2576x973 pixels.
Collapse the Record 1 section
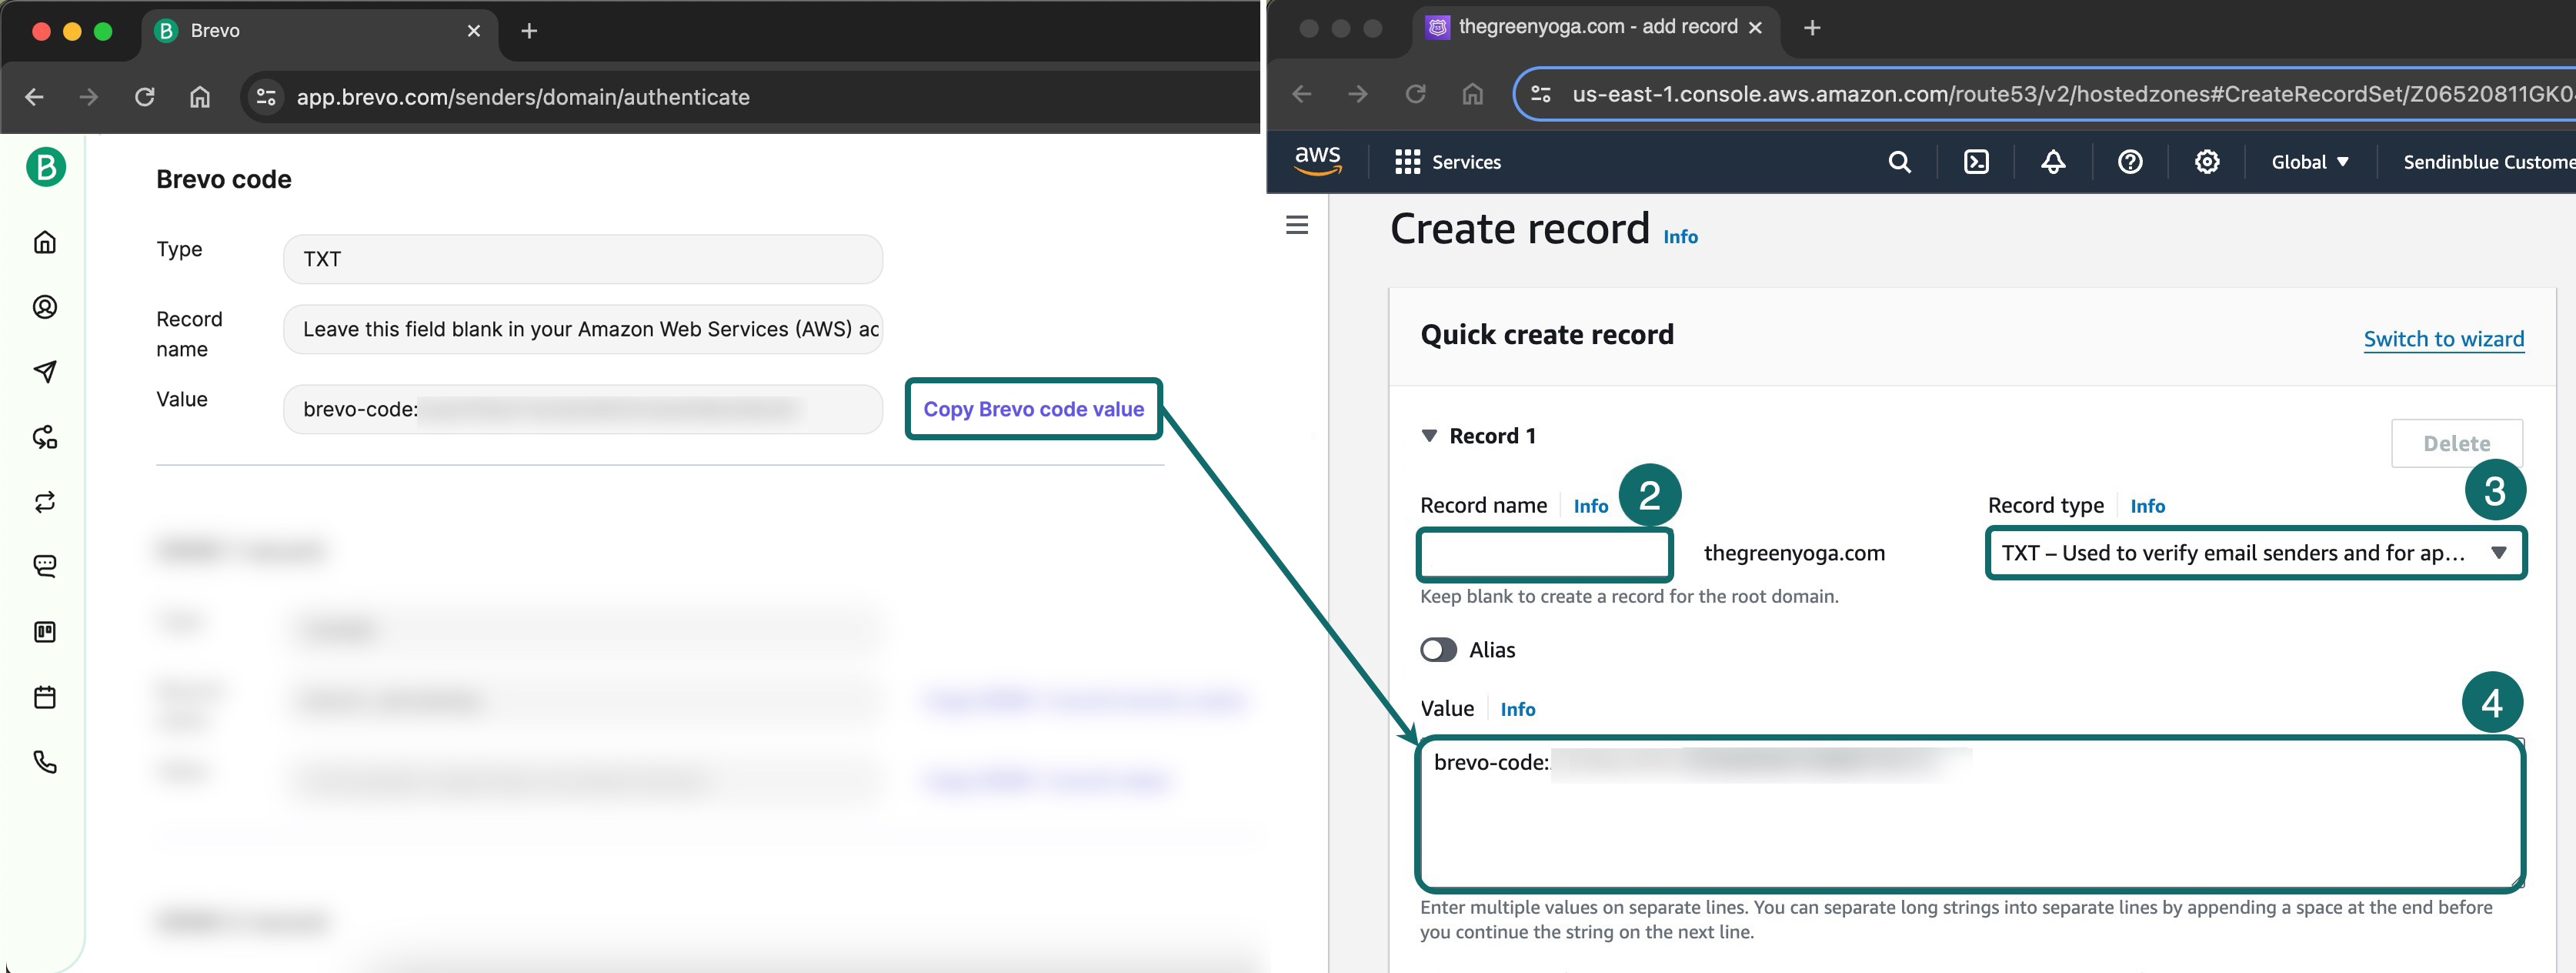point(1429,436)
